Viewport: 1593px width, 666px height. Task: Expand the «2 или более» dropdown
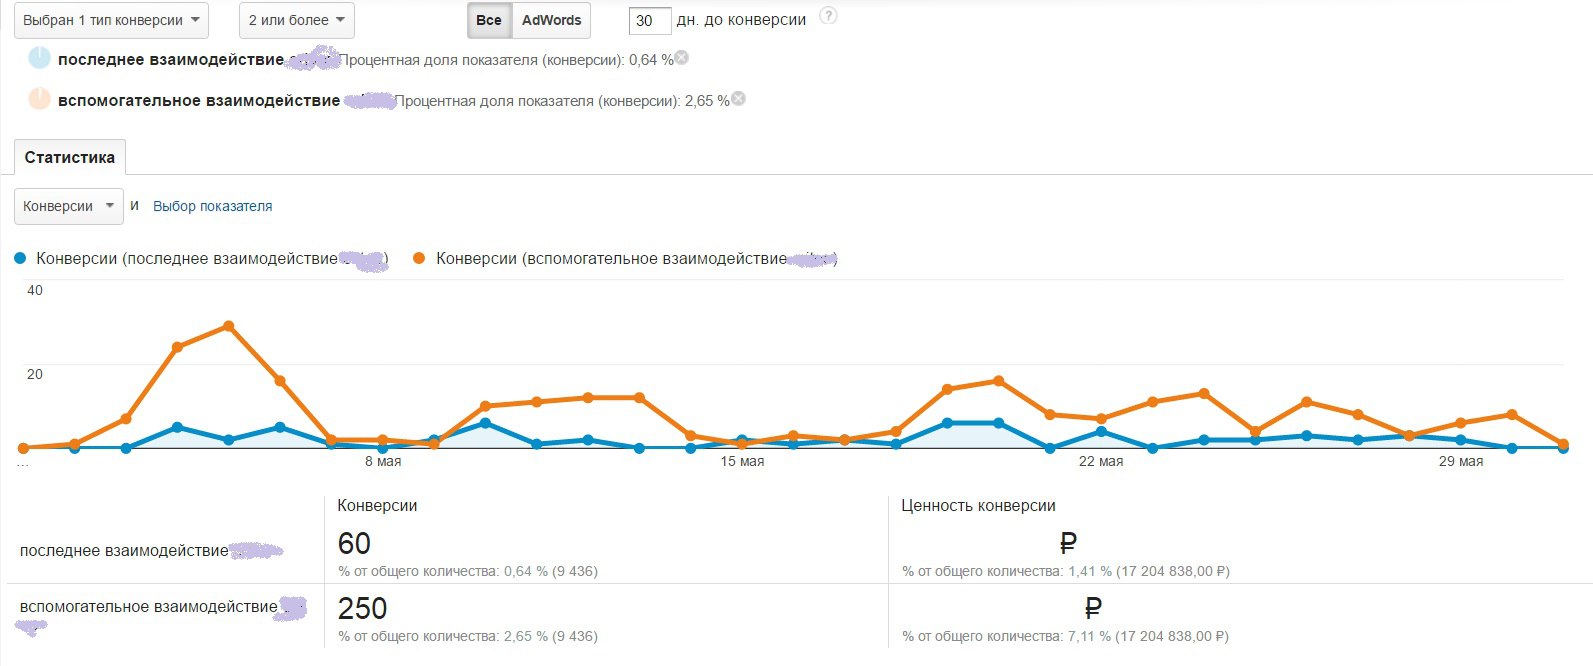pos(297,20)
